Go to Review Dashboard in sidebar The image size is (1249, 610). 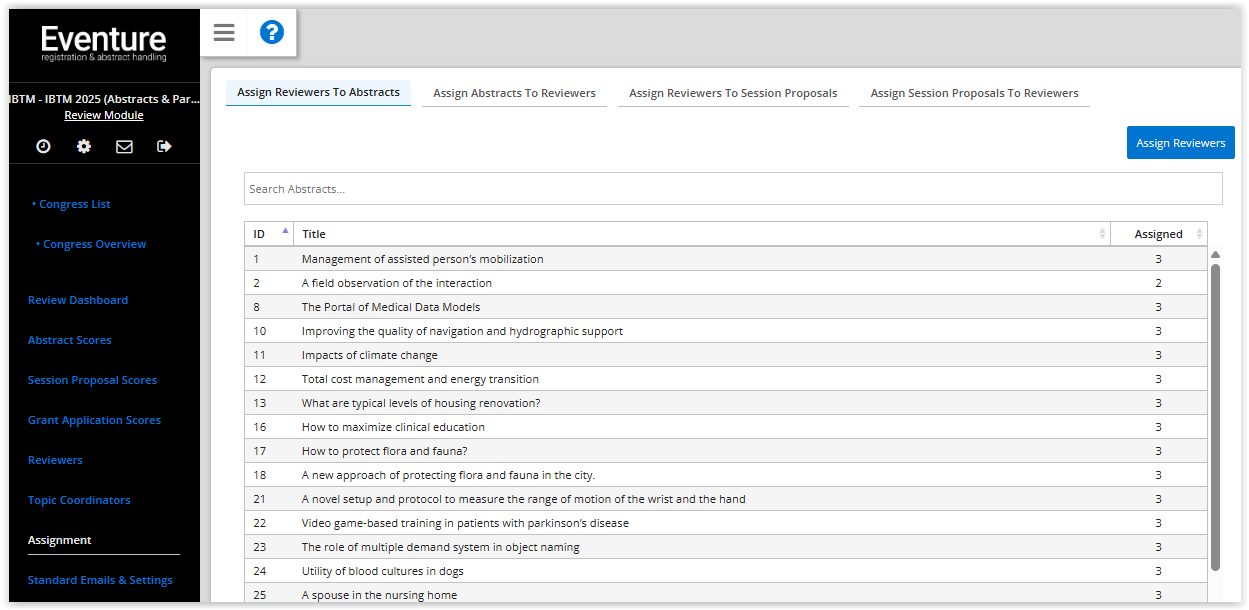pyautogui.click(x=78, y=300)
